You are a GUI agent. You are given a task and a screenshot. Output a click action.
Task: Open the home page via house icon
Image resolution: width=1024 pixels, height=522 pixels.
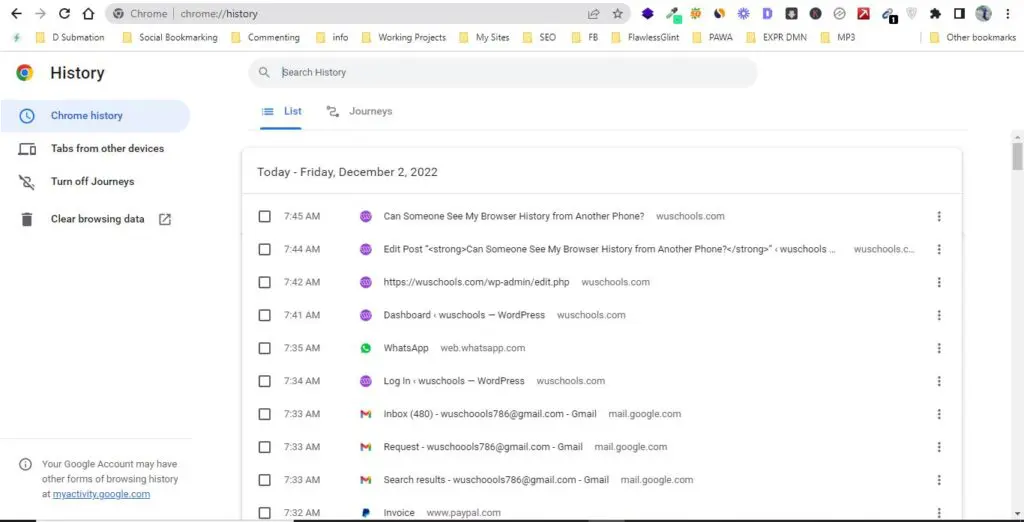88,14
